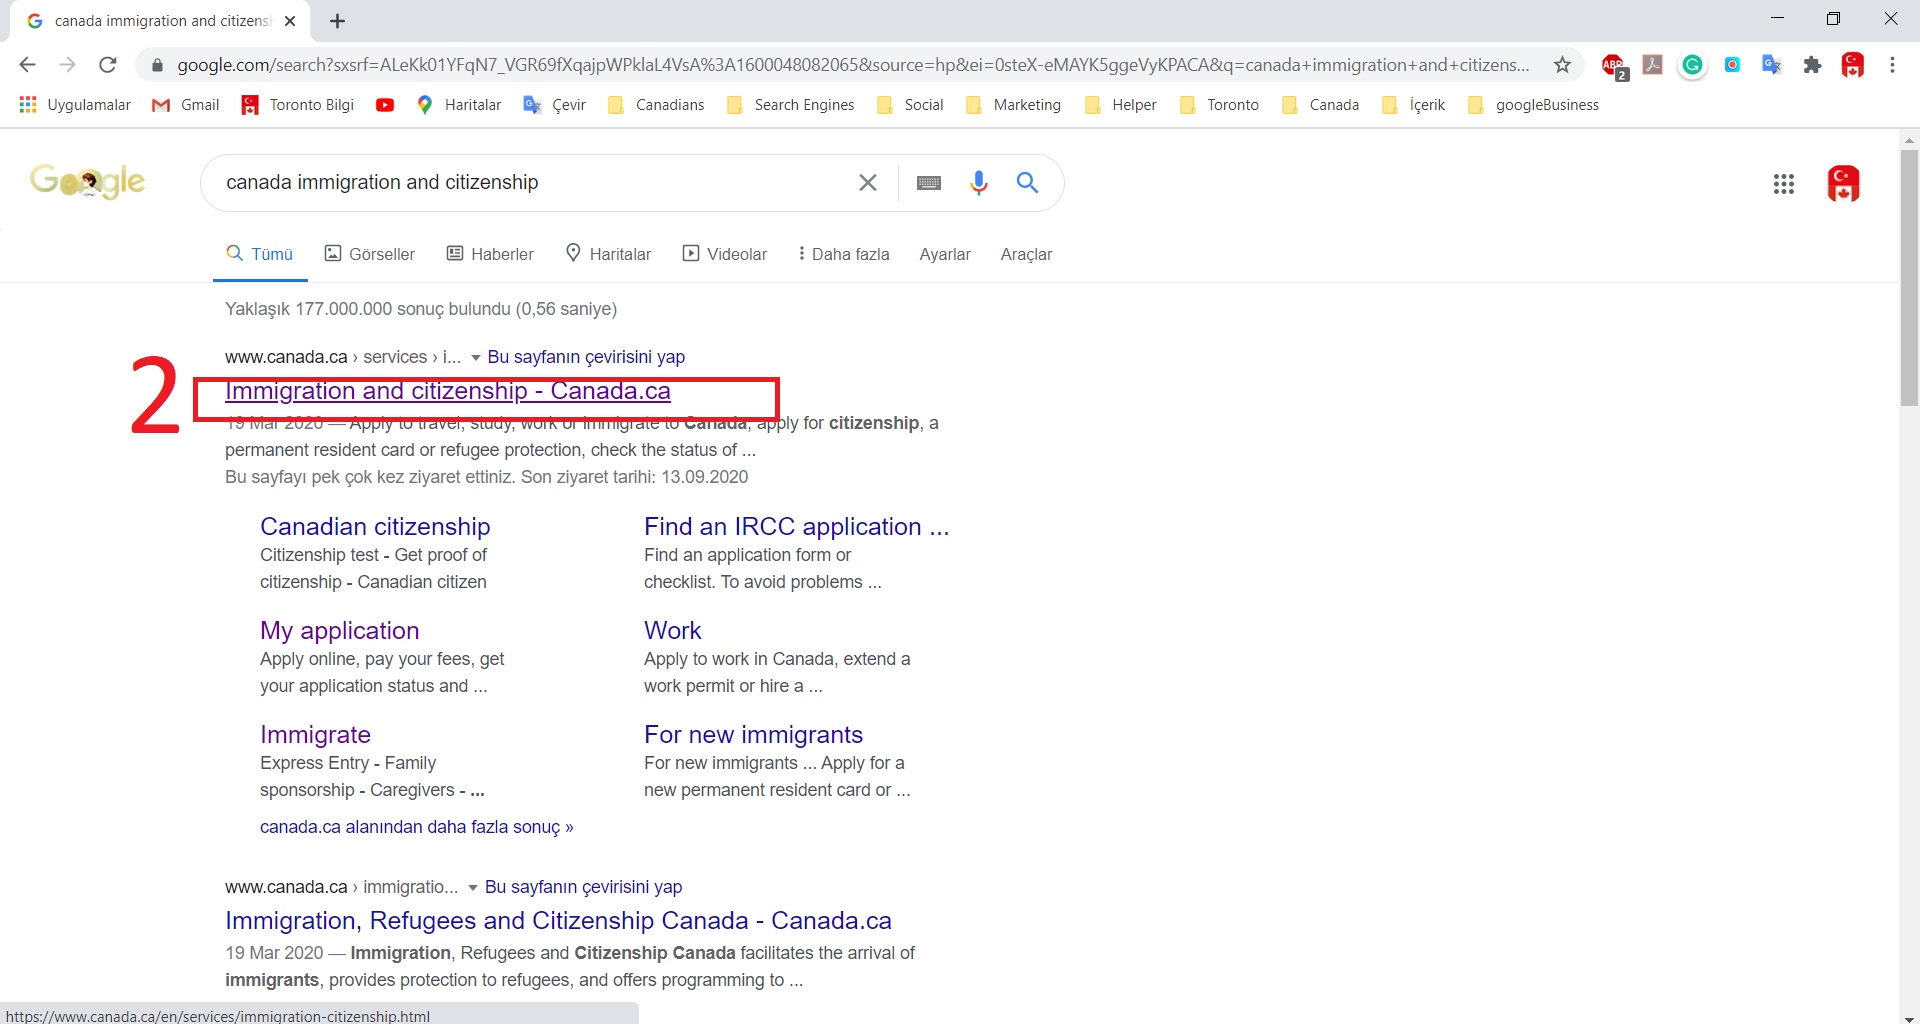Switch to Haberler news tab
The image size is (1920, 1024).
(x=490, y=254)
